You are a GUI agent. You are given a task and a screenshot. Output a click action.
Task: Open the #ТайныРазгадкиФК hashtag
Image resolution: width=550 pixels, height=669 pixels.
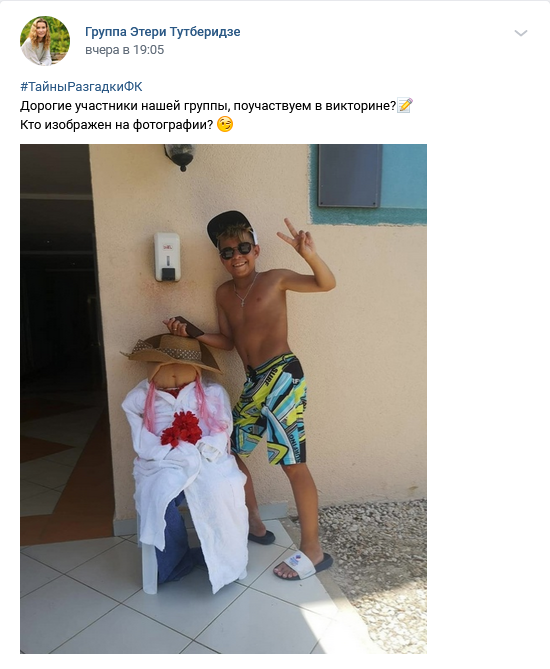click(x=81, y=87)
